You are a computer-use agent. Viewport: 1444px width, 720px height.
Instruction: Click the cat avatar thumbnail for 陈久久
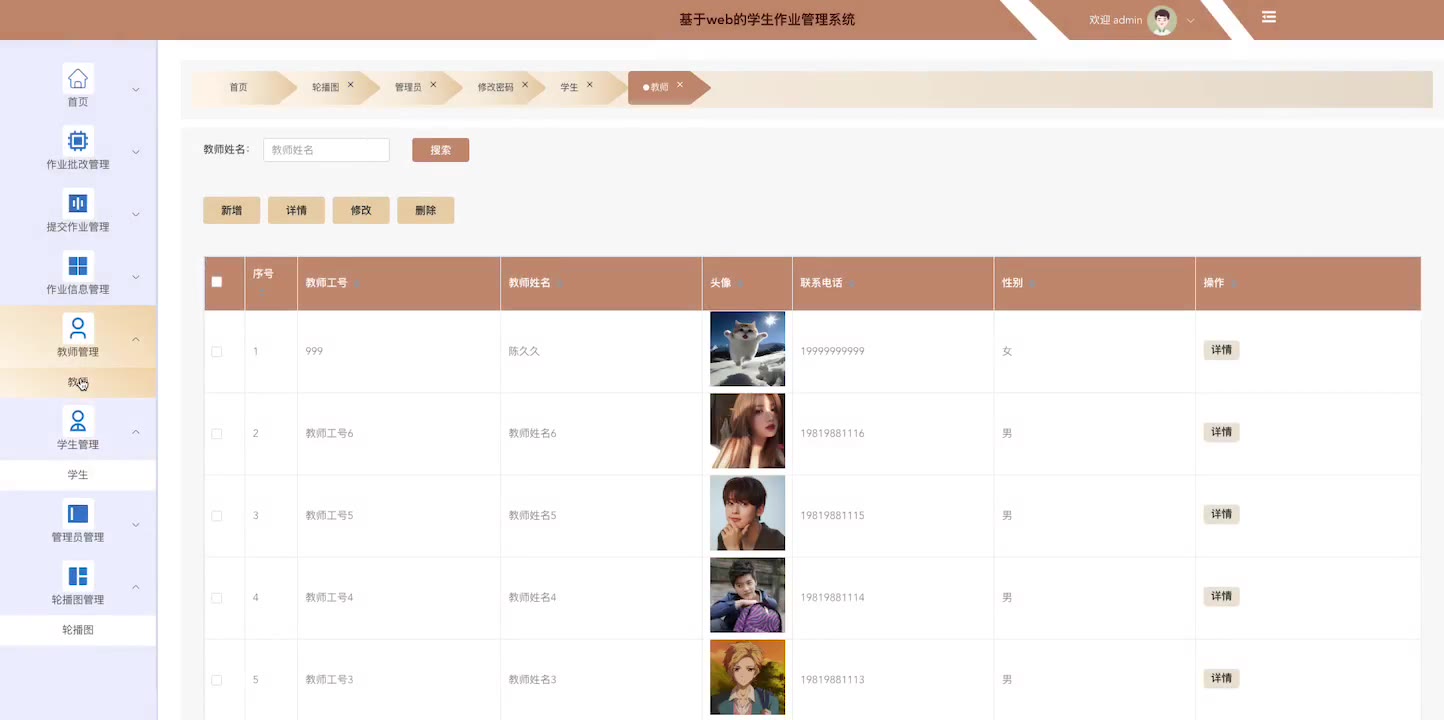coord(747,349)
